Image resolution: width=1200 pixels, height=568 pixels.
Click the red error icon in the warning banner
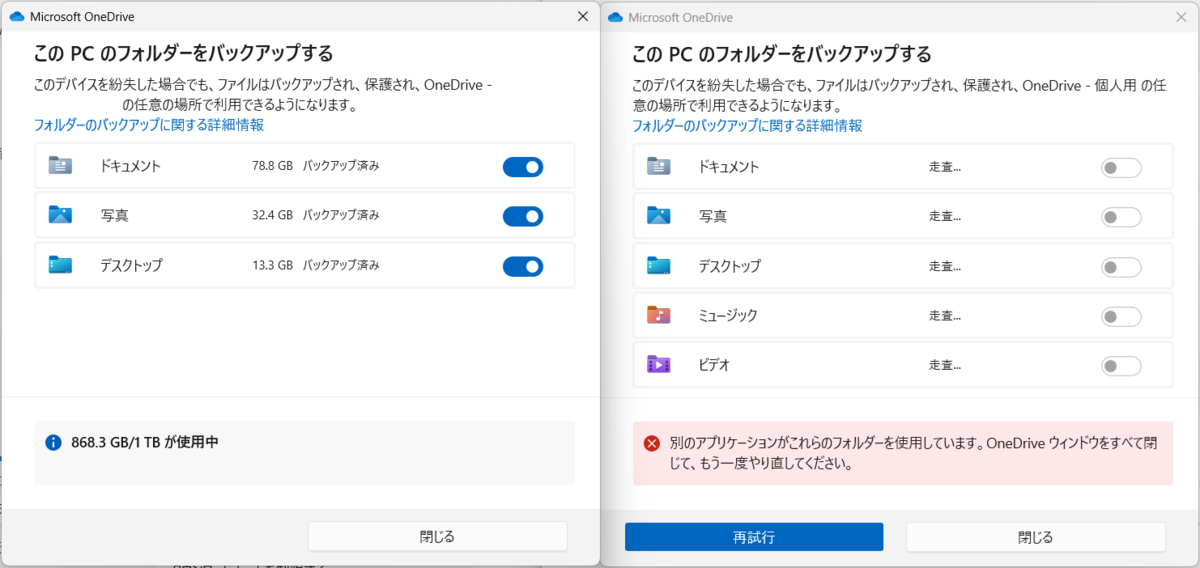pyautogui.click(x=652, y=443)
